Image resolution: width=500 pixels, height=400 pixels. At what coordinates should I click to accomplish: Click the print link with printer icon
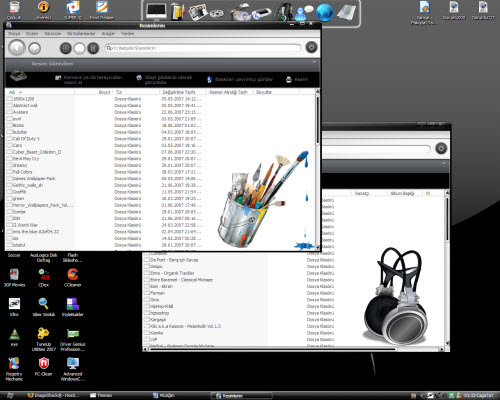[297, 79]
